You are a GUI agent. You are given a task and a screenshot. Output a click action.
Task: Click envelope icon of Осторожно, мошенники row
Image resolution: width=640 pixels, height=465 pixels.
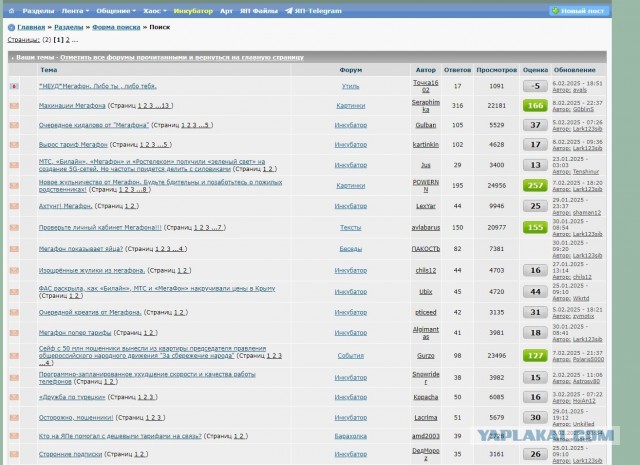tap(14, 418)
